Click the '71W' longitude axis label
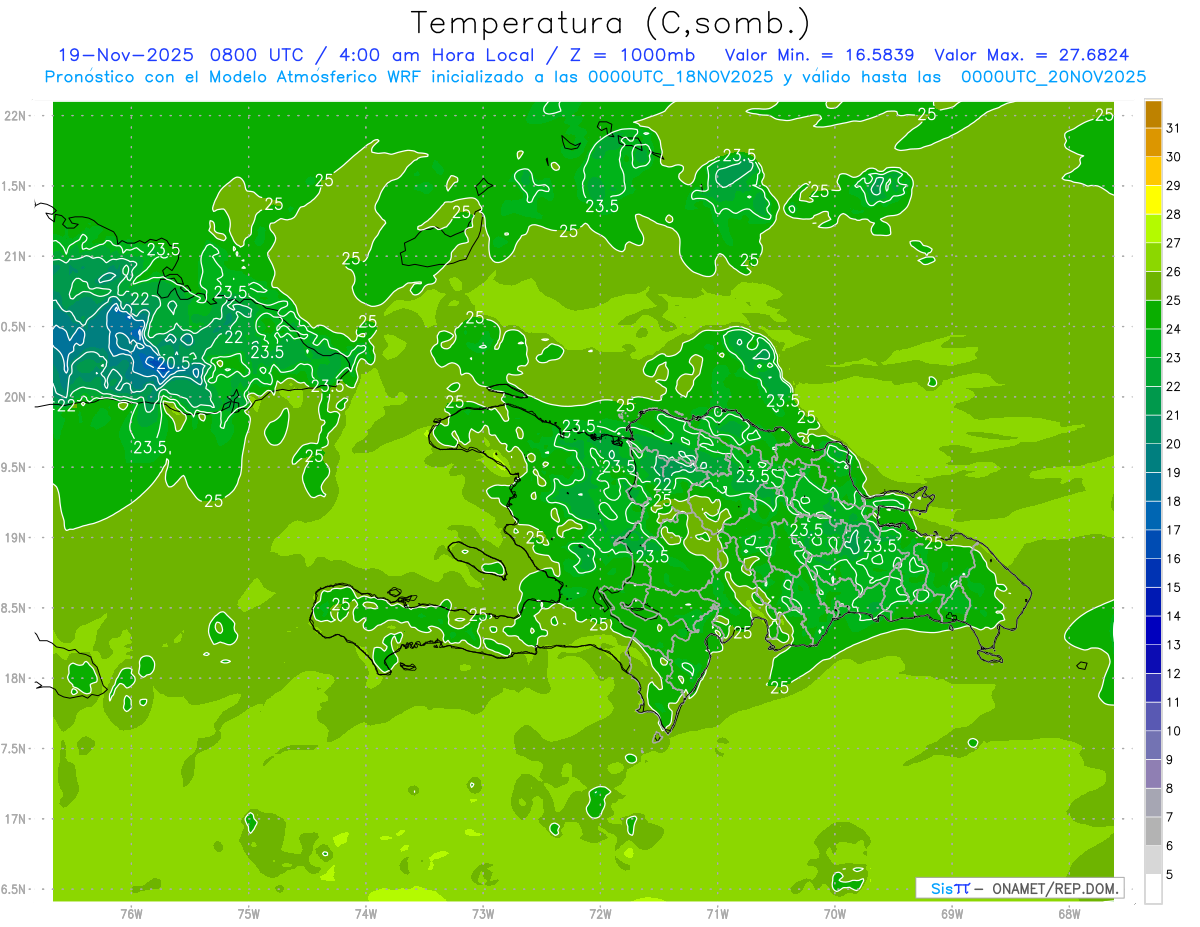The image size is (1200, 927). [x=717, y=914]
